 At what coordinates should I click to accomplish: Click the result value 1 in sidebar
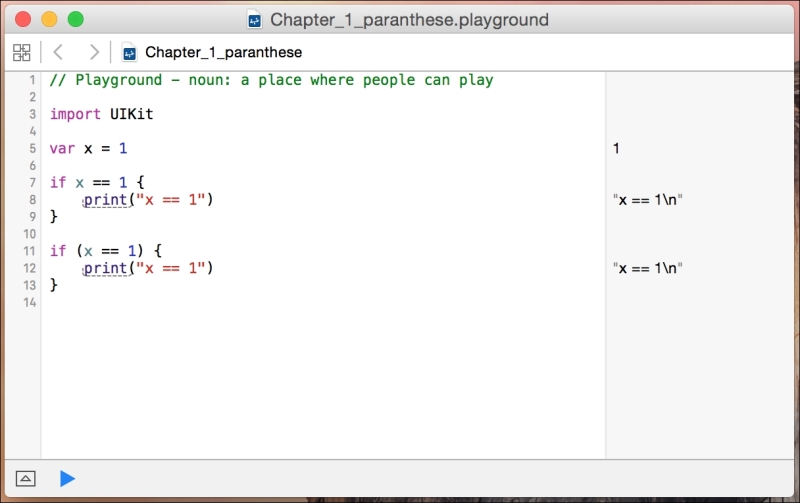pos(616,148)
